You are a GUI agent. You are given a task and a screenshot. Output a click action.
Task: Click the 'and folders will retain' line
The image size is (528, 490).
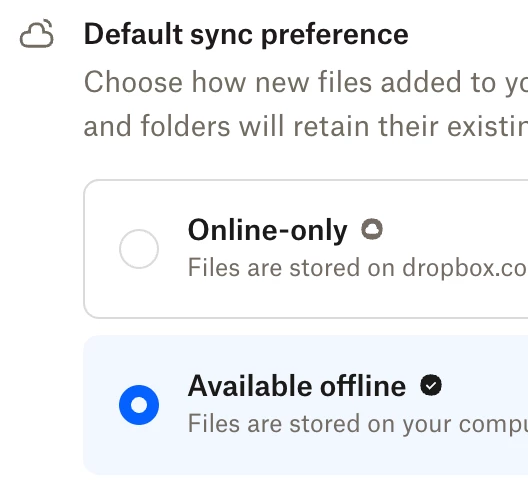306,126
